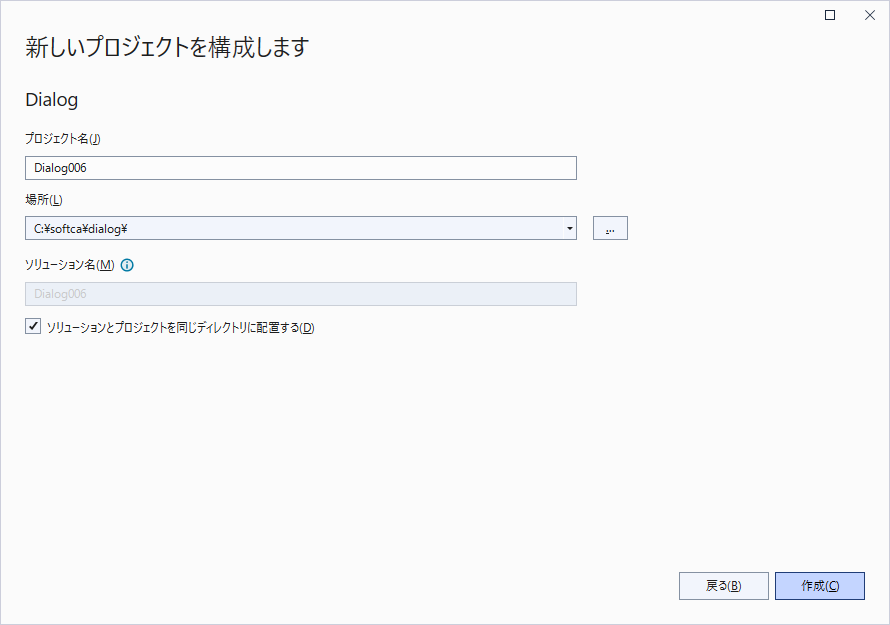This screenshot has height=625, width=890.
Task: Click the checkmark in the directory option box
Action: pos(33,327)
